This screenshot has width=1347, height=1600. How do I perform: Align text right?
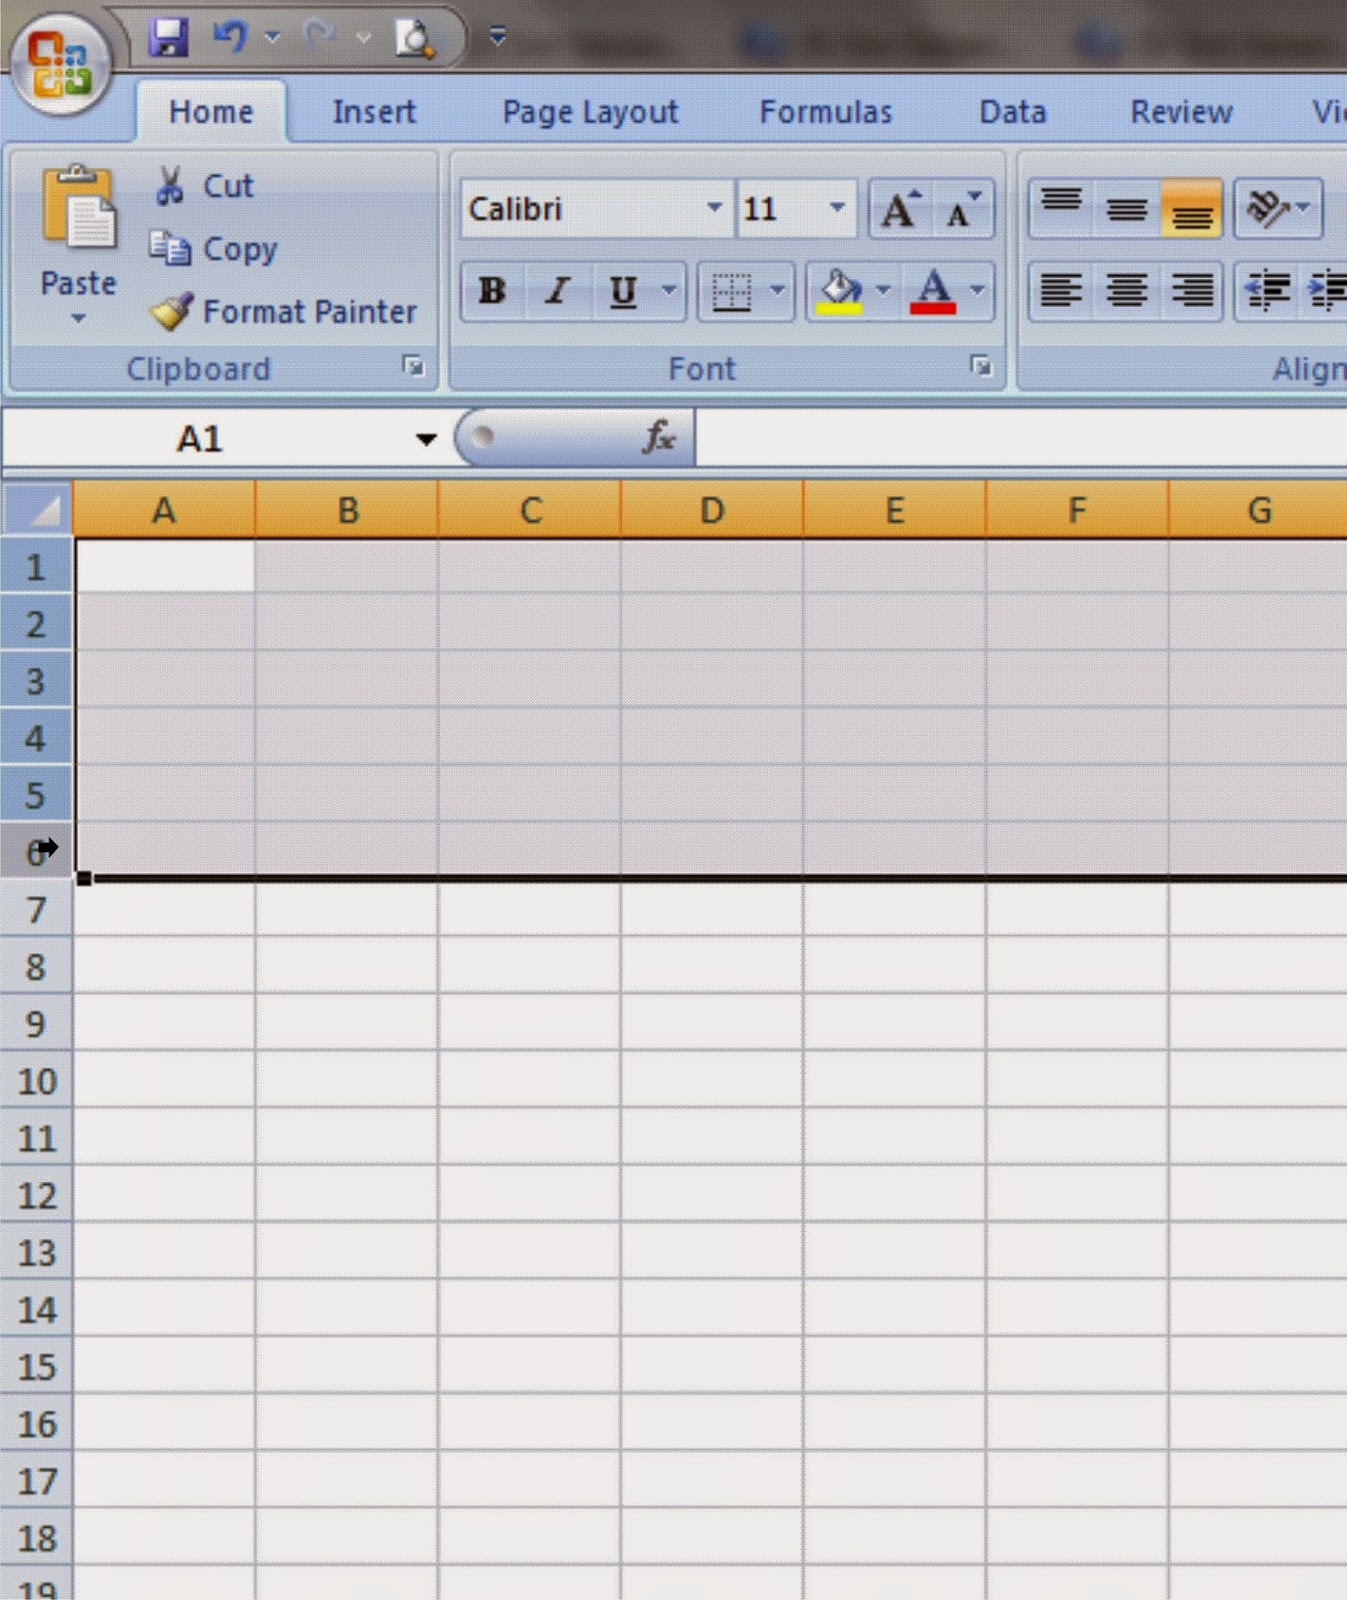coord(1192,291)
